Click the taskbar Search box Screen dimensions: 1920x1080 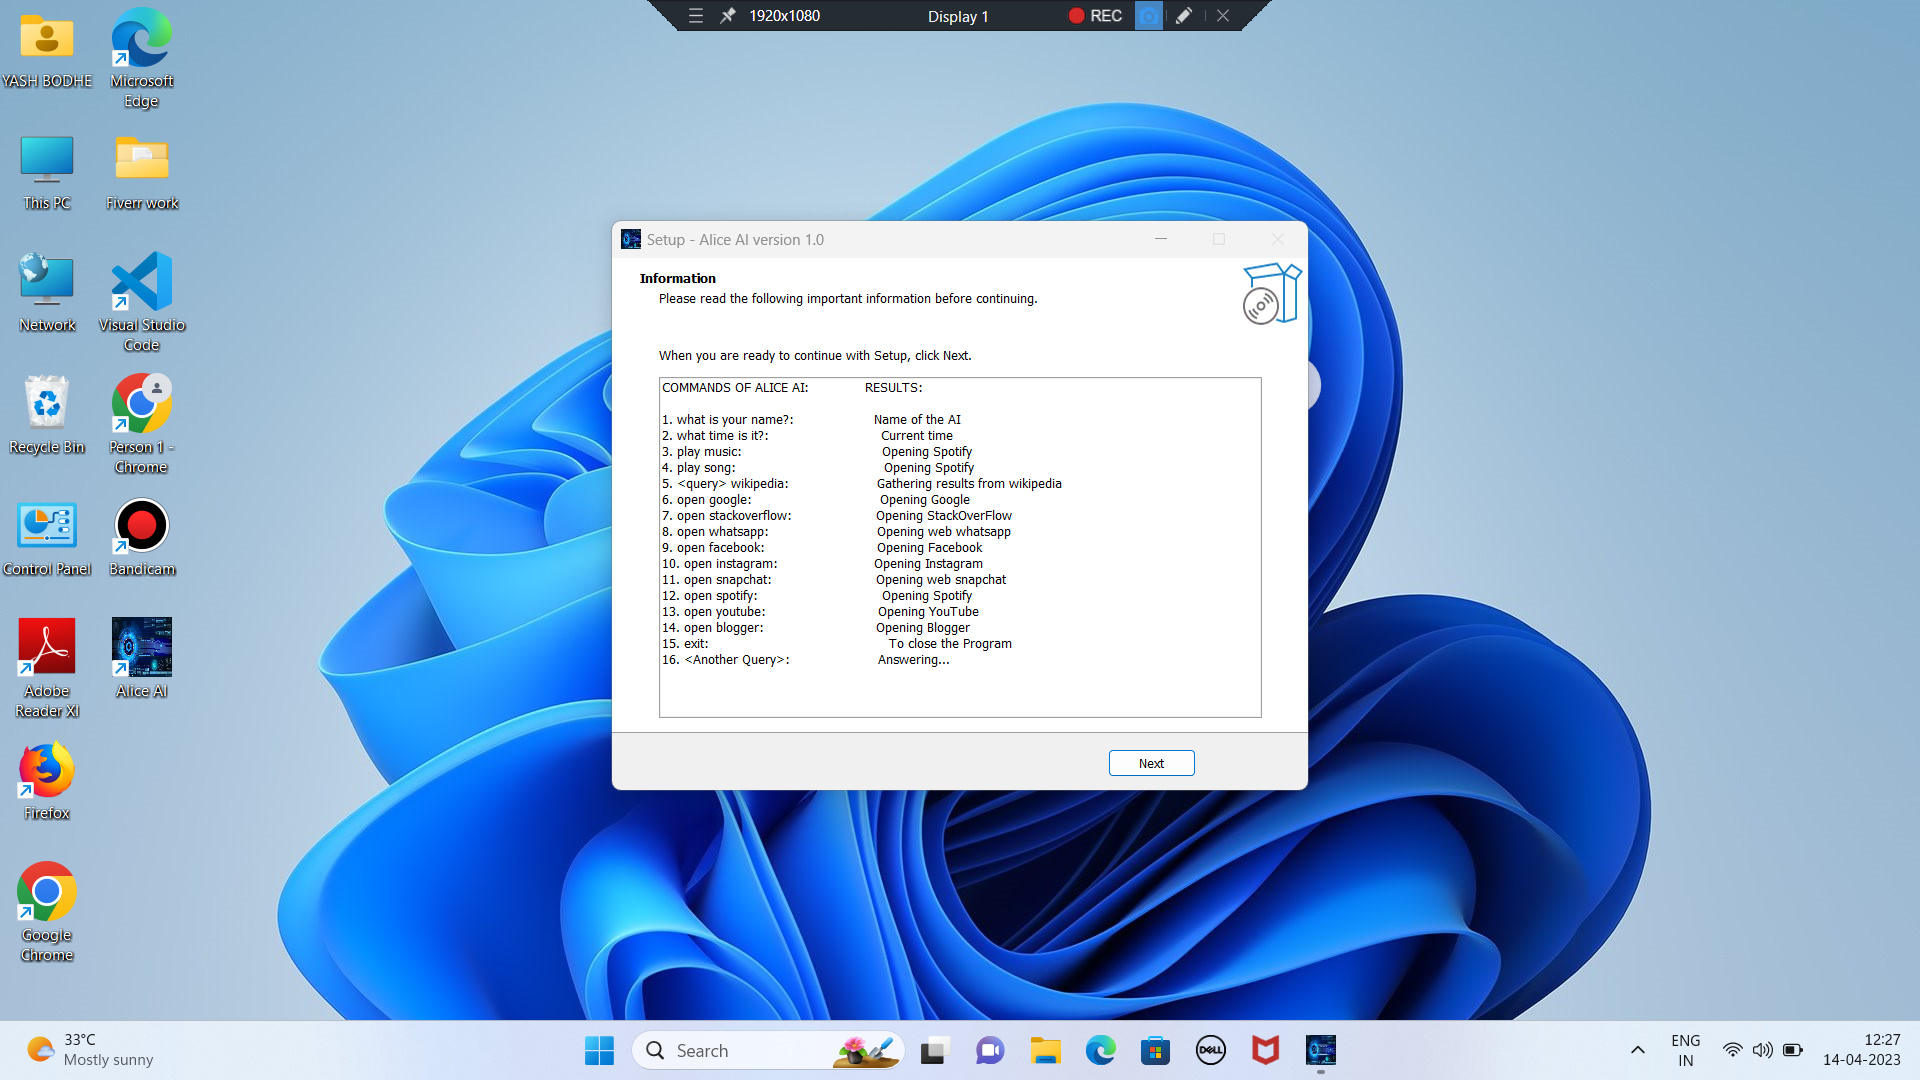[767, 1050]
